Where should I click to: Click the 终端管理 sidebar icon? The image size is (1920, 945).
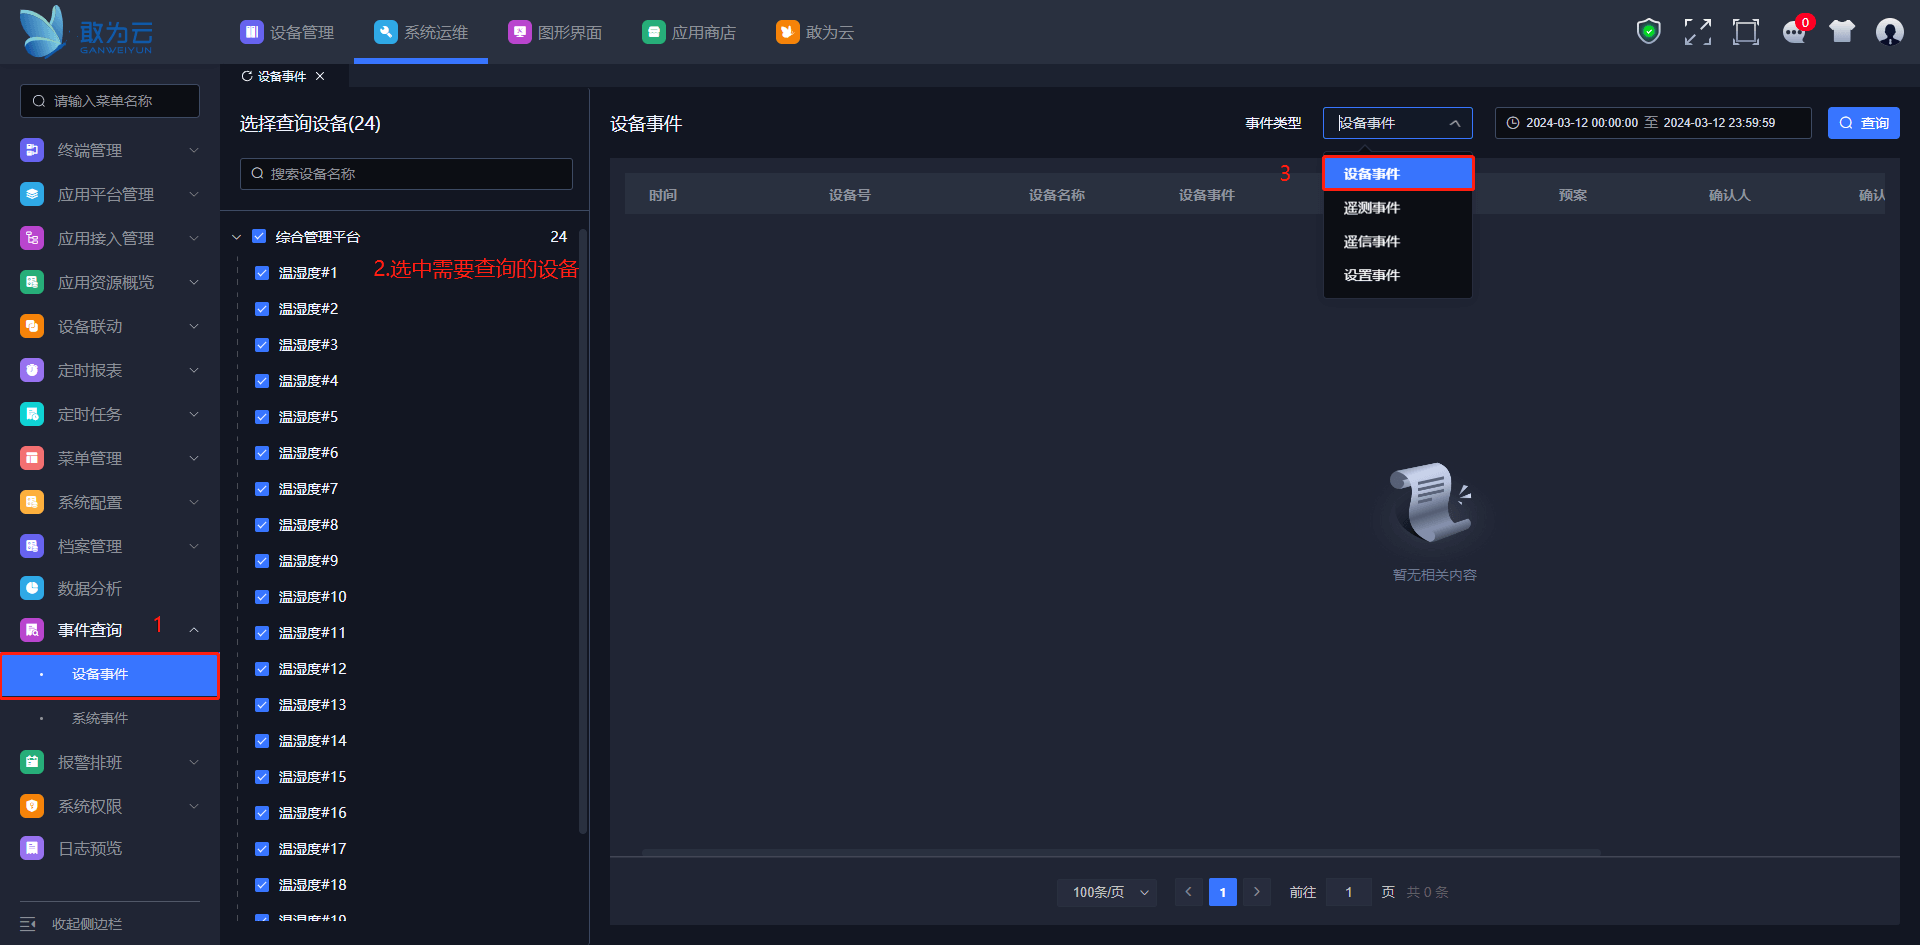(32, 150)
